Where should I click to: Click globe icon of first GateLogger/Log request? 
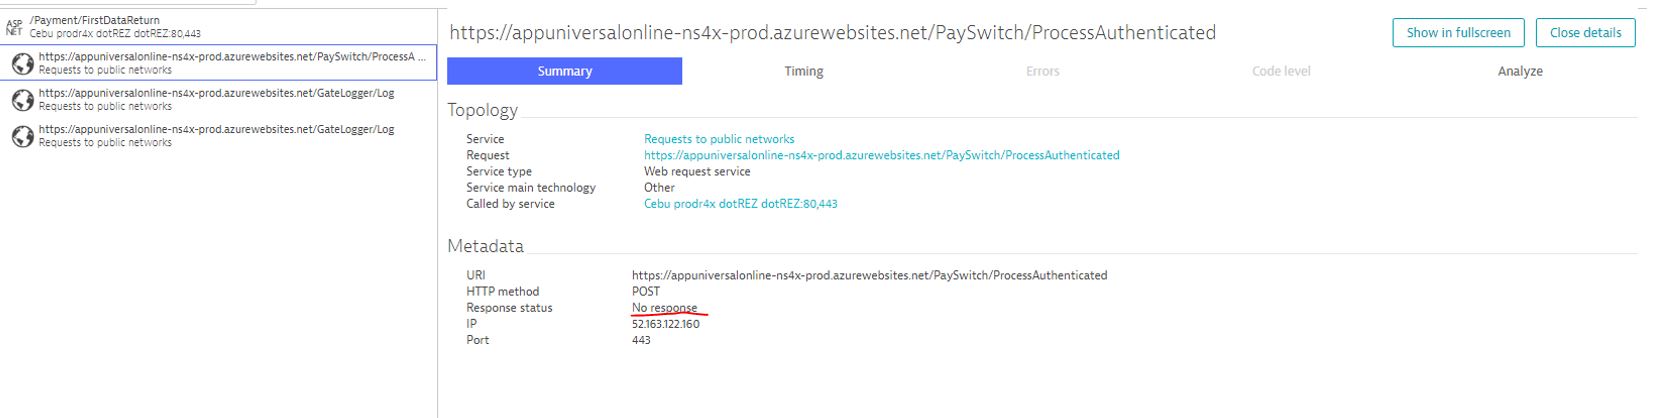click(22, 100)
